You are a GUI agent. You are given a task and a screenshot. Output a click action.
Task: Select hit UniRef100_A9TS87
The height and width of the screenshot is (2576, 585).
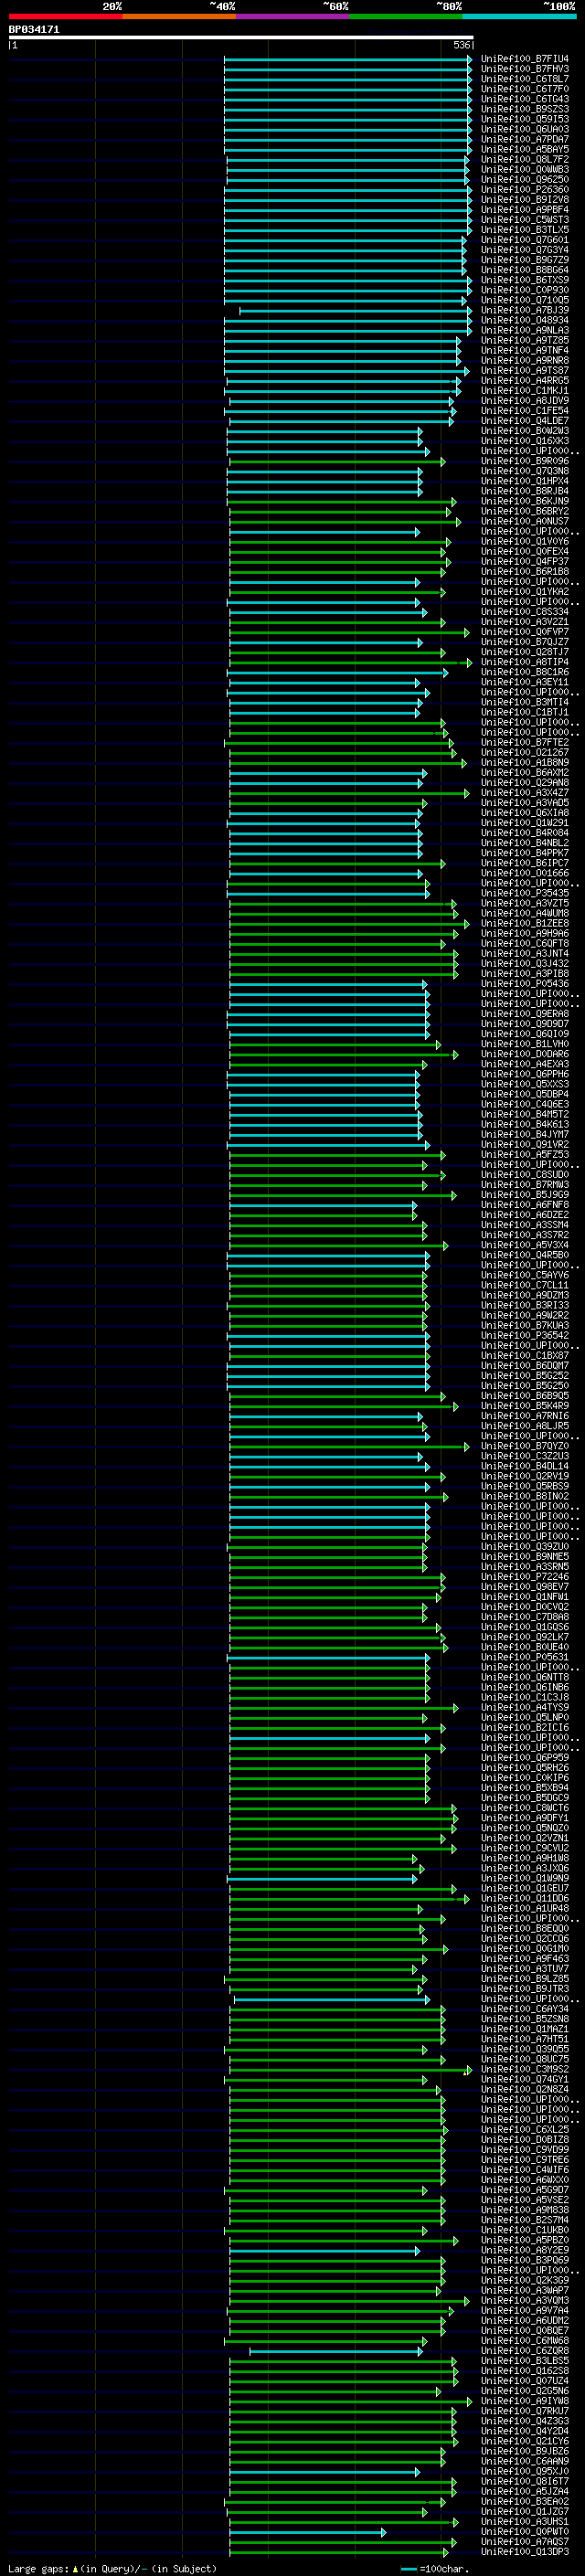click(525, 370)
